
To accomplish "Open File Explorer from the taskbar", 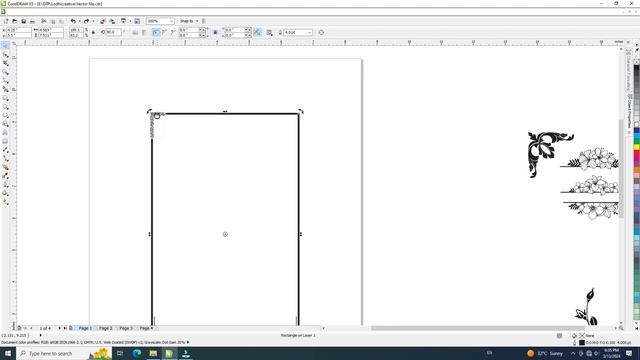I will (x=153, y=353).
